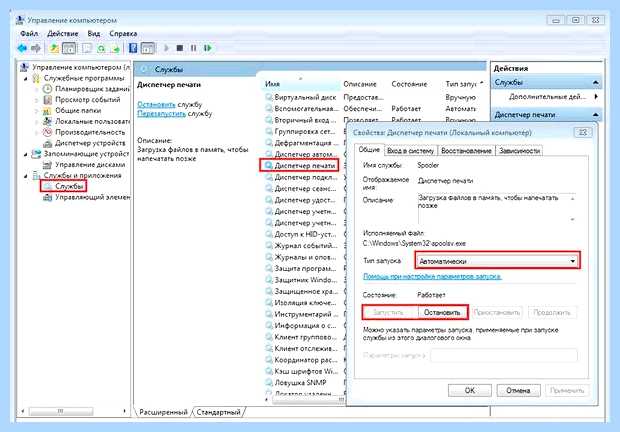
Task: Select Производительность tree node
Action: (x=90, y=132)
